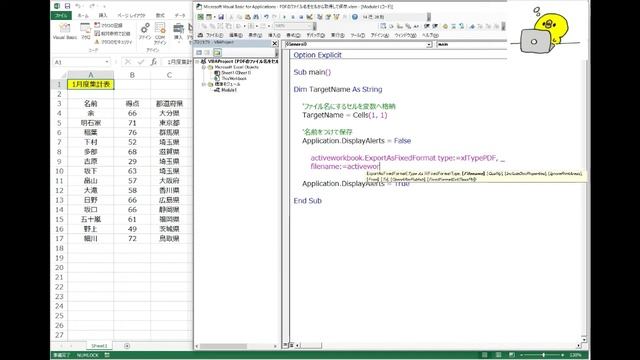This screenshot has width=640, height=360.
Task: Select Sheet1 (Sheet1) in project tree
Action: pyautogui.click(x=236, y=73)
